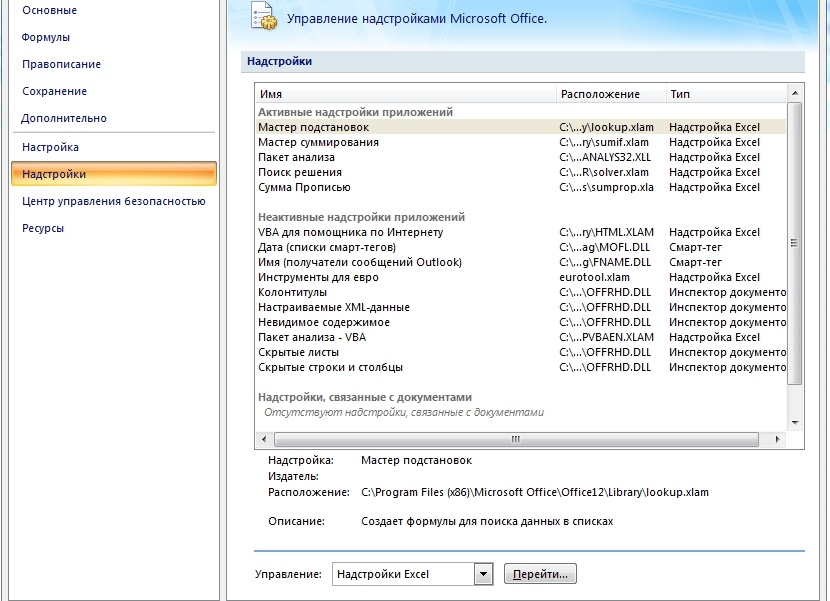The height and width of the screenshot is (601, 830).
Task: Open the Правописание options category
Action: click(61, 64)
